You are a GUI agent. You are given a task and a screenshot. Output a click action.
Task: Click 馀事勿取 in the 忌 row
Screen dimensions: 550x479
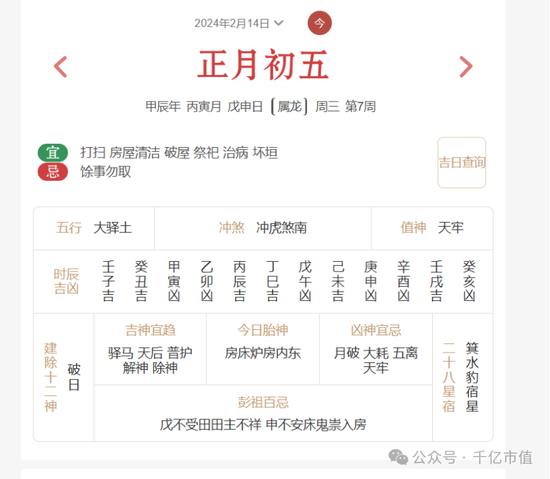(106, 172)
